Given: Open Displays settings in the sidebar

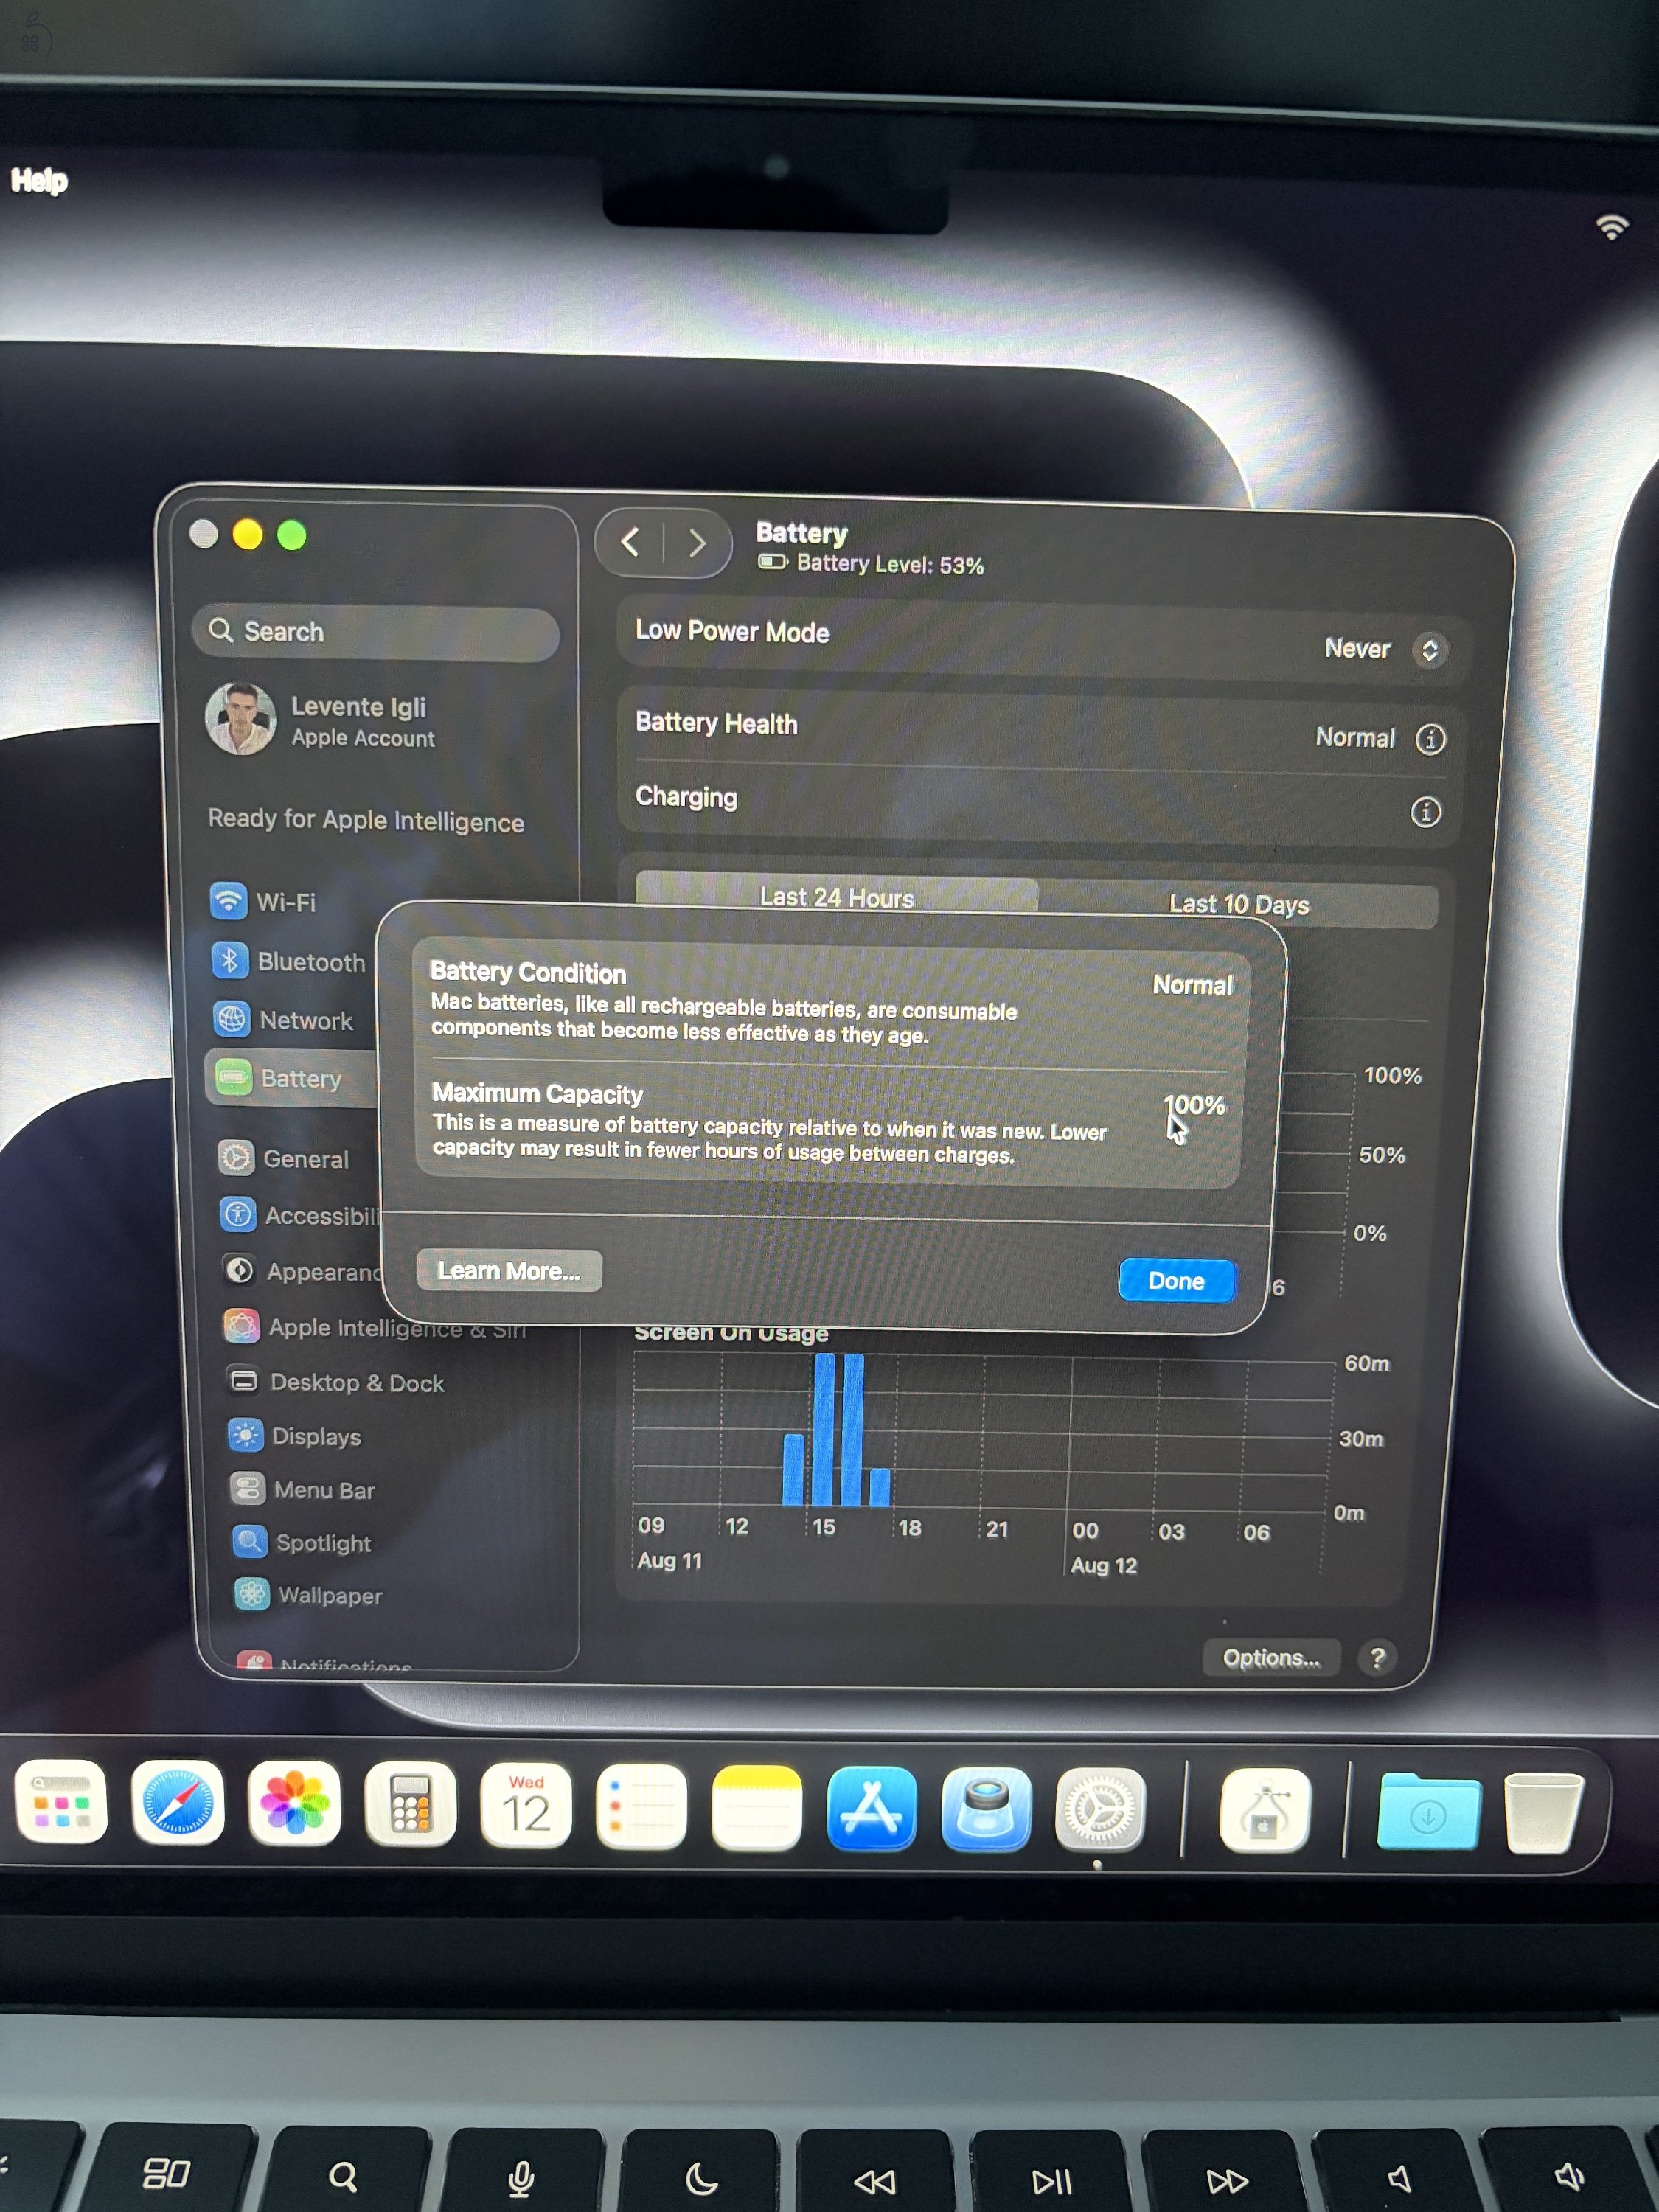Looking at the screenshot, I should 294,1436.
